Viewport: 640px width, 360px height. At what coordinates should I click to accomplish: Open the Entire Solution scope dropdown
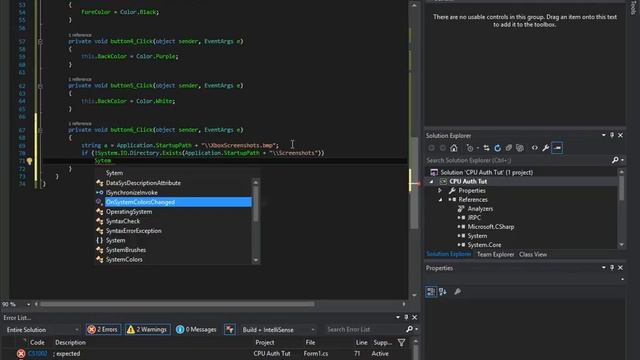coord(42,329)
